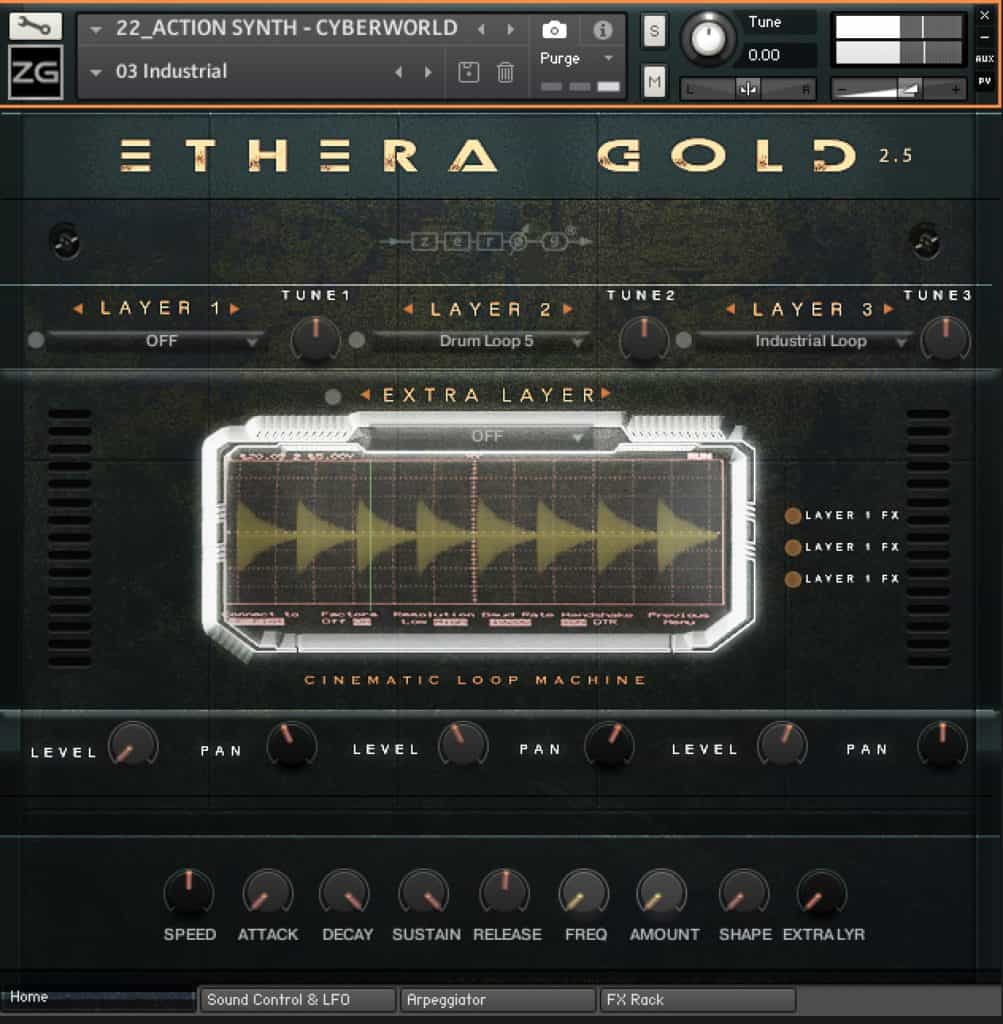1003x1024 pixels.
Task: Open the instrument info icon
Action: tap(602, 29)
